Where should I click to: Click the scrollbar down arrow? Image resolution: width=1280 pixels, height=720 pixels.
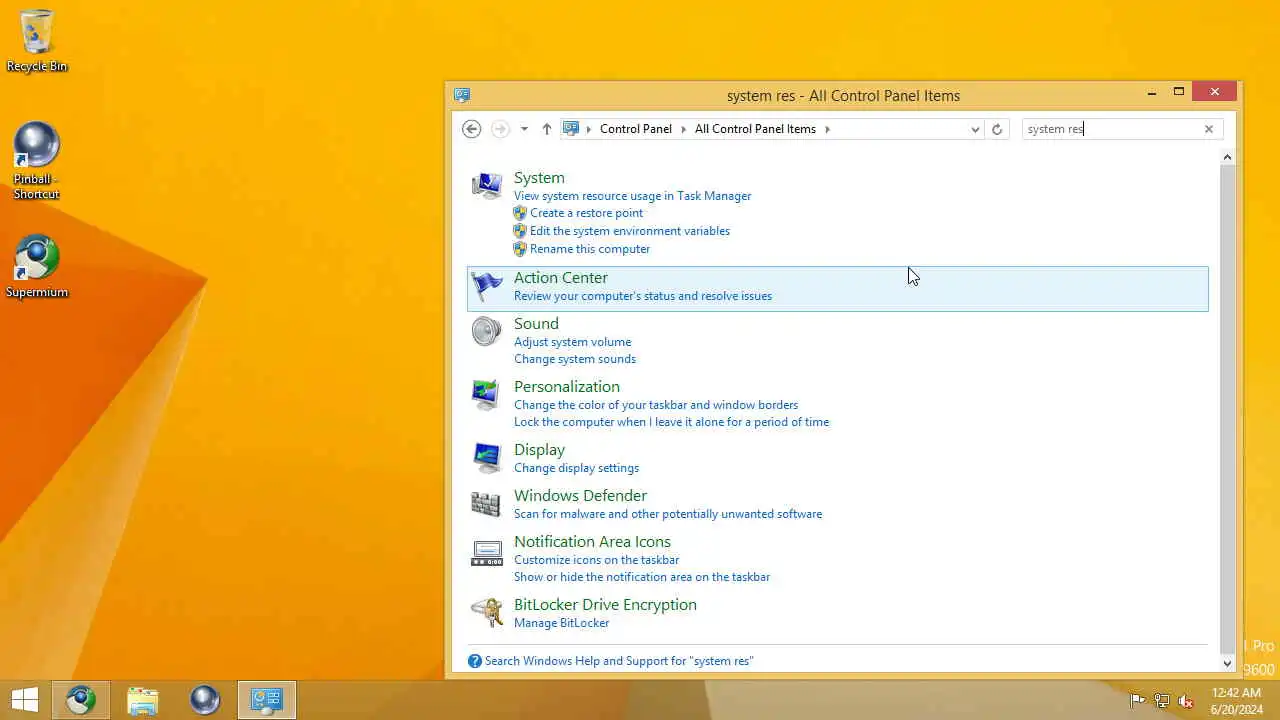1228,663
